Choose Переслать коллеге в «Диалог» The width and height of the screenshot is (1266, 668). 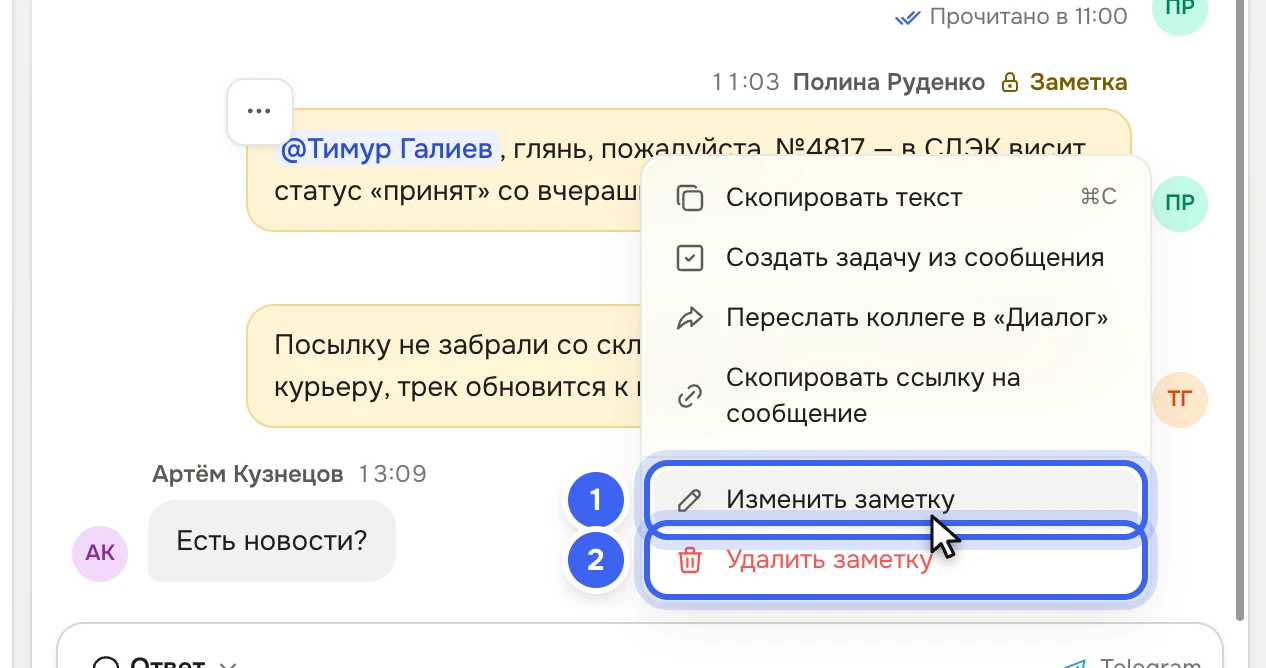click(x=896, y=318)
